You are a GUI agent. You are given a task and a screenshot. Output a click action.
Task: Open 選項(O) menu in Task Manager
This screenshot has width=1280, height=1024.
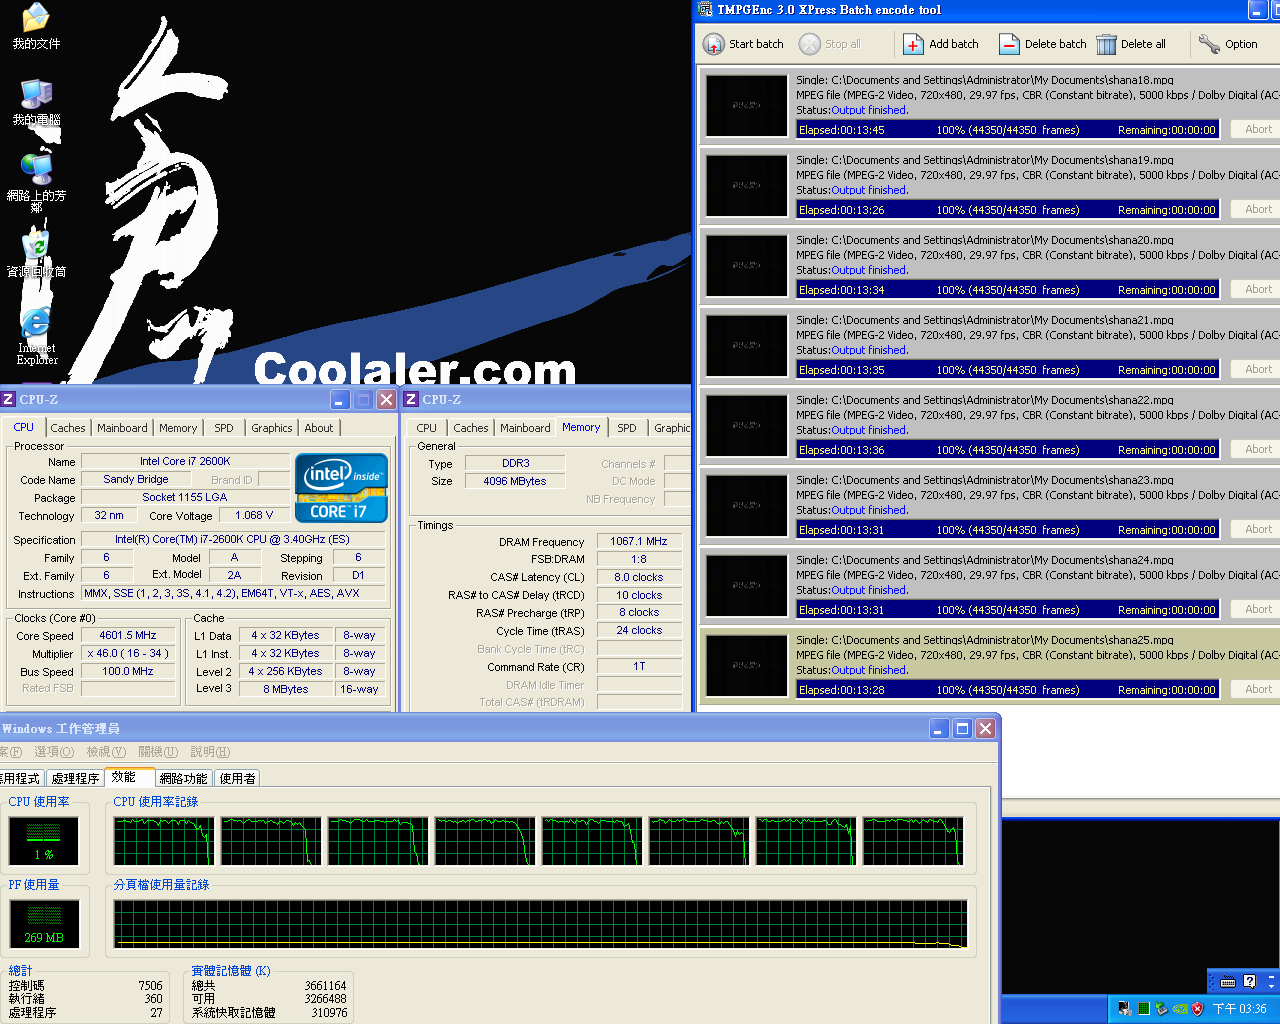[x=54, y=752]
